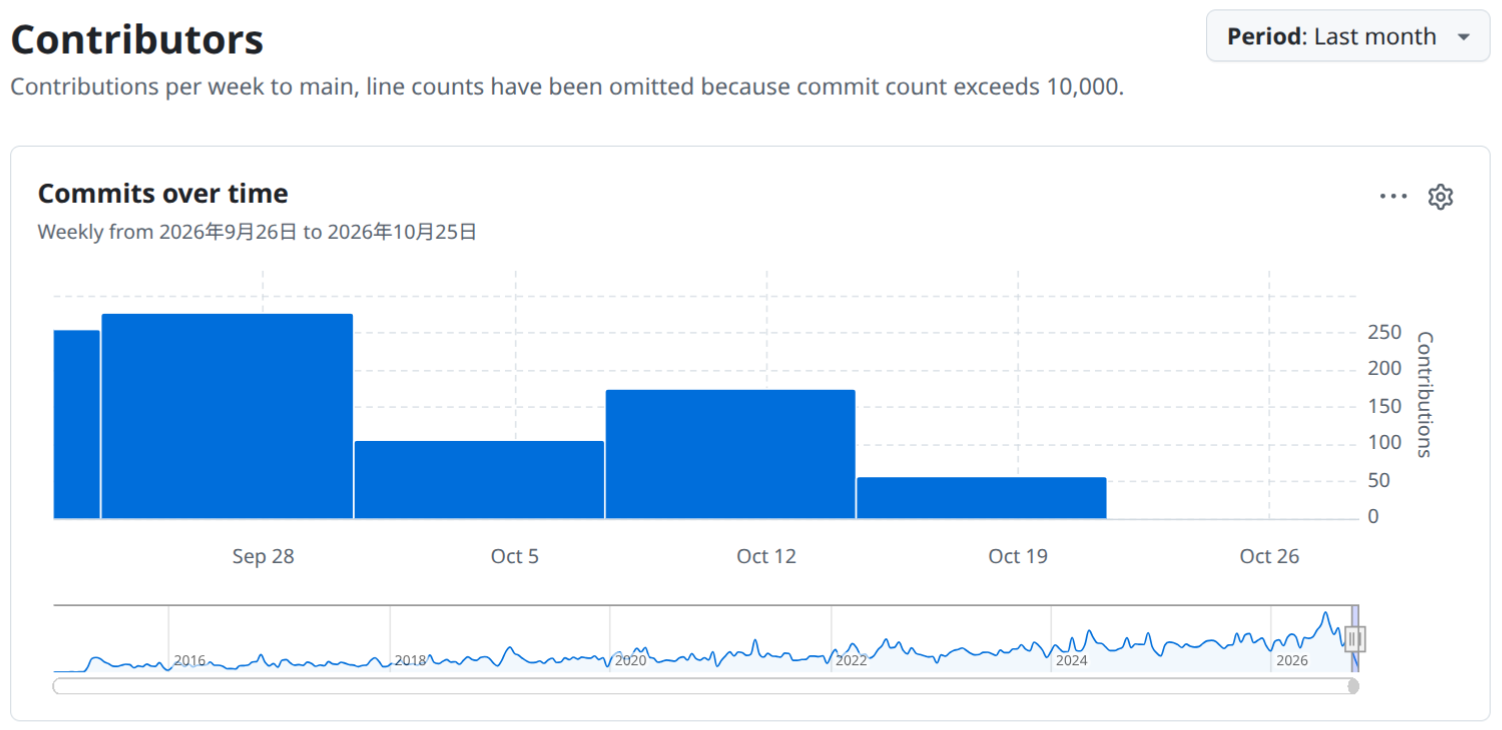Click the 50 value on the y-axis
Image resolution: width=1502 pixels, height=730 pixels.
click(1379, 480)
